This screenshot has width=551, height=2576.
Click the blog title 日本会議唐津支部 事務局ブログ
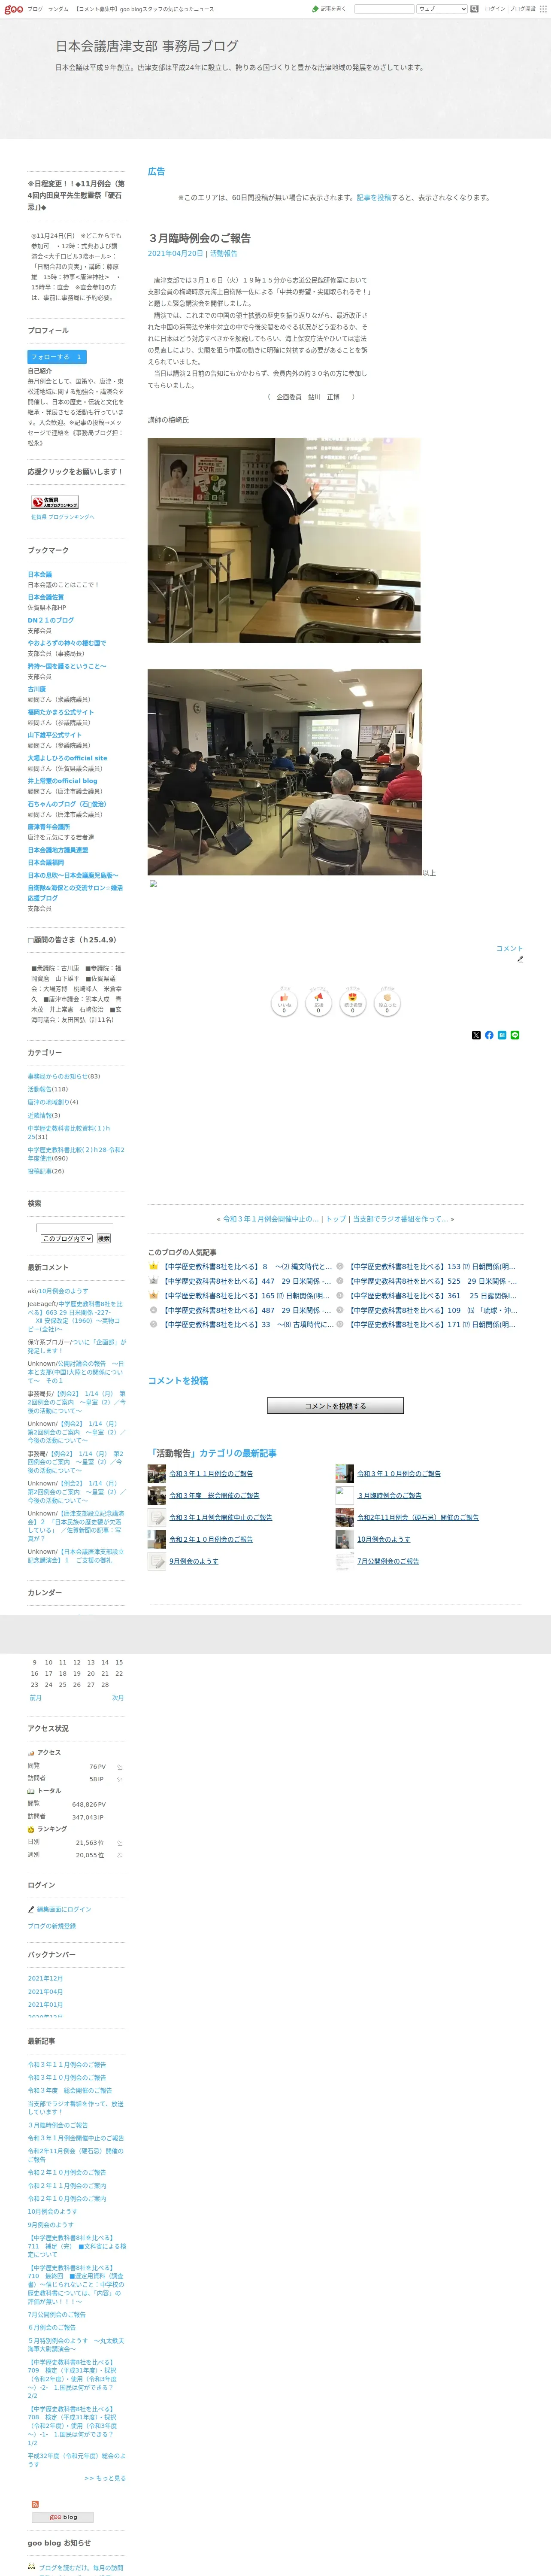pyautogui.click(x=147, y=46)
